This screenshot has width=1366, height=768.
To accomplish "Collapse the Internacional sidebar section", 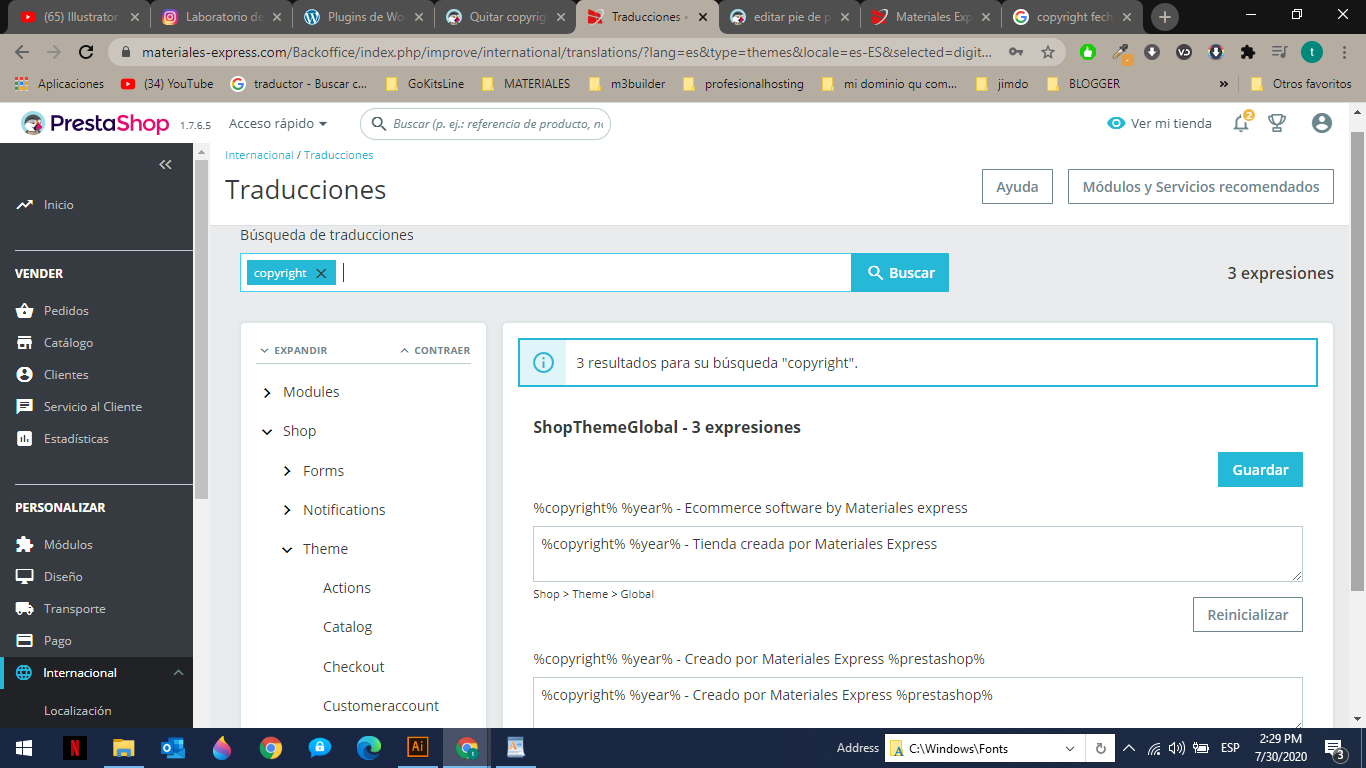I will 178,673.
